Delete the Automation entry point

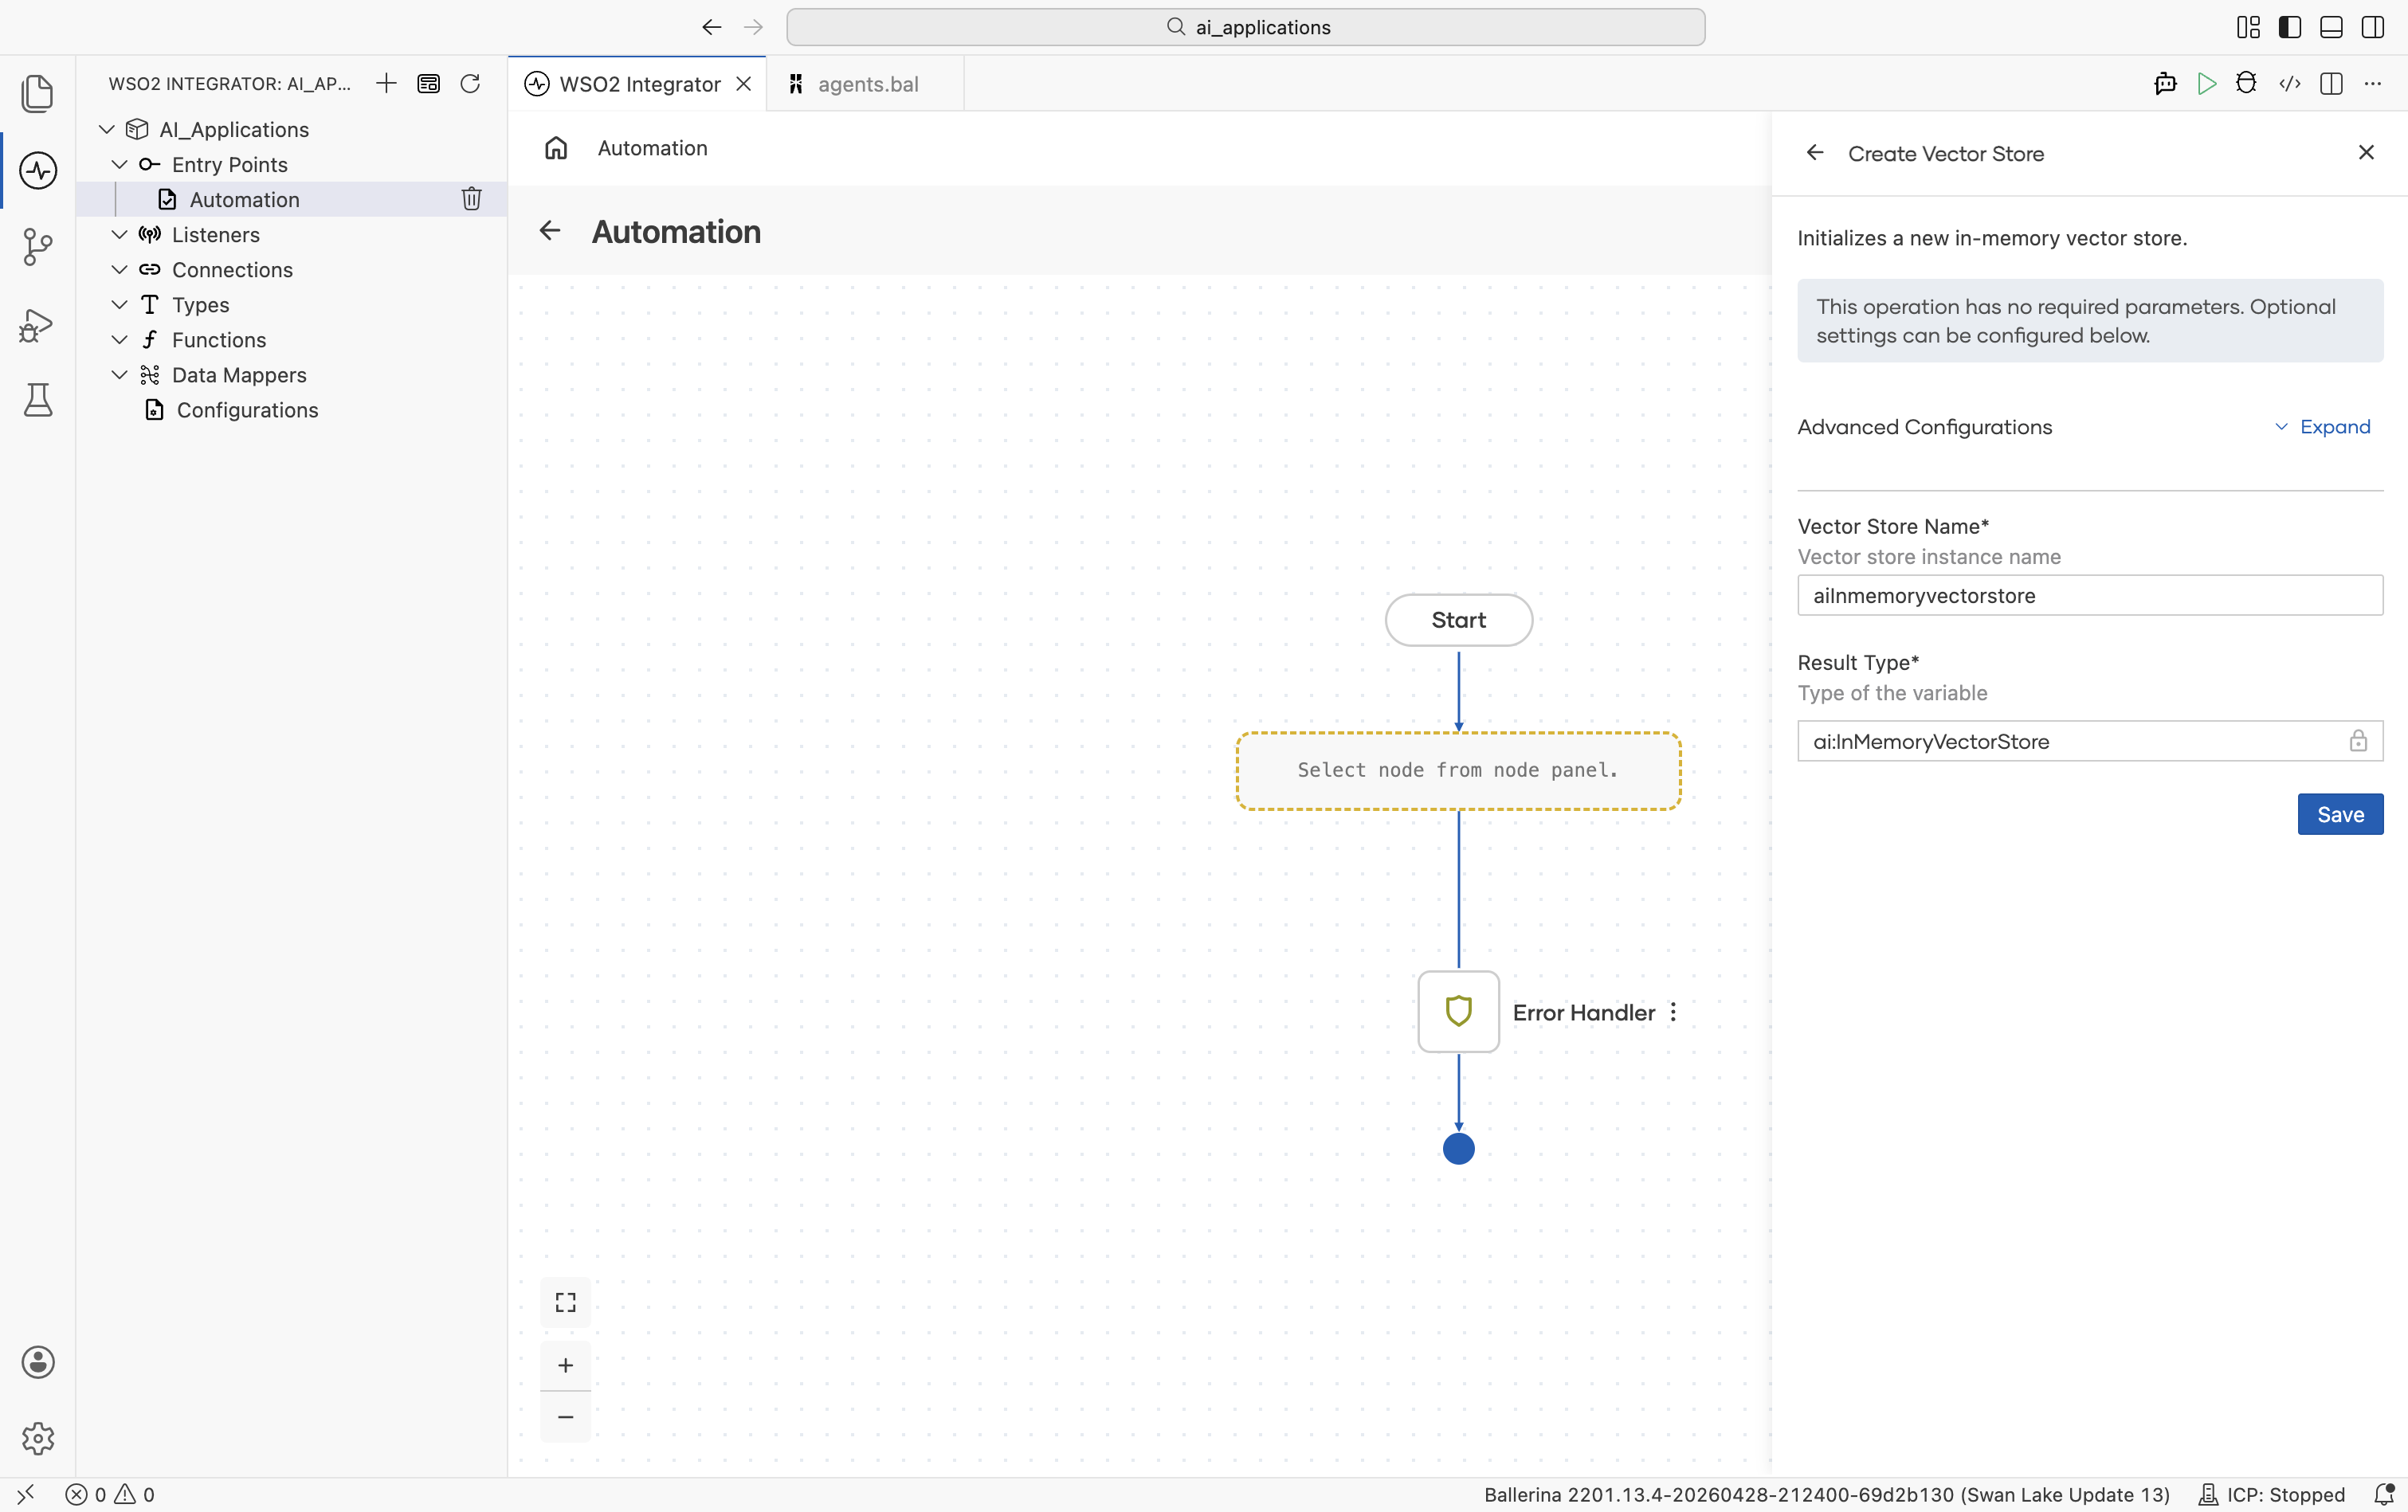[472, 199]
